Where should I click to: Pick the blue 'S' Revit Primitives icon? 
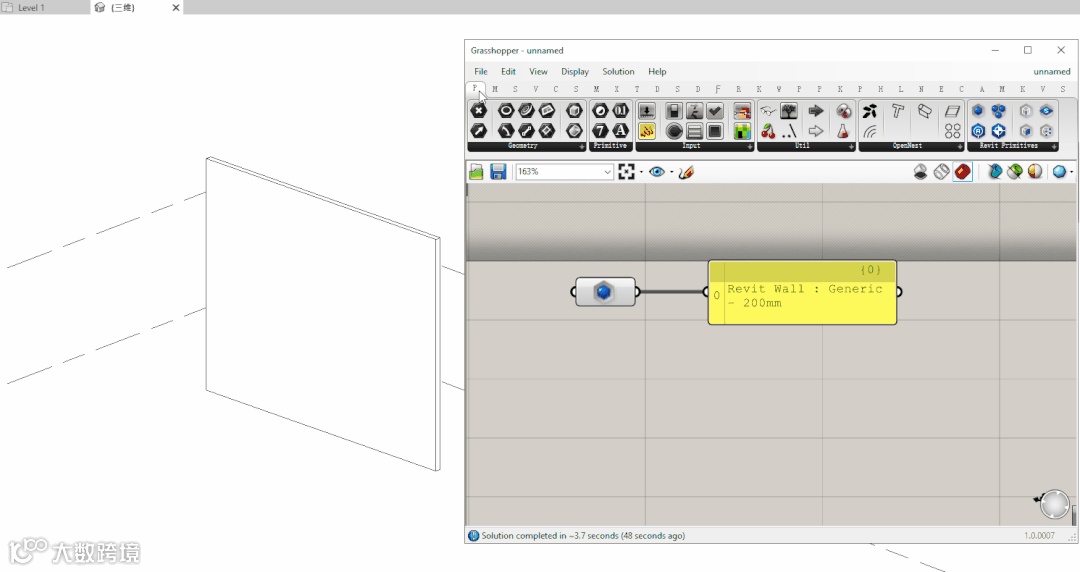coord(1046,110)
